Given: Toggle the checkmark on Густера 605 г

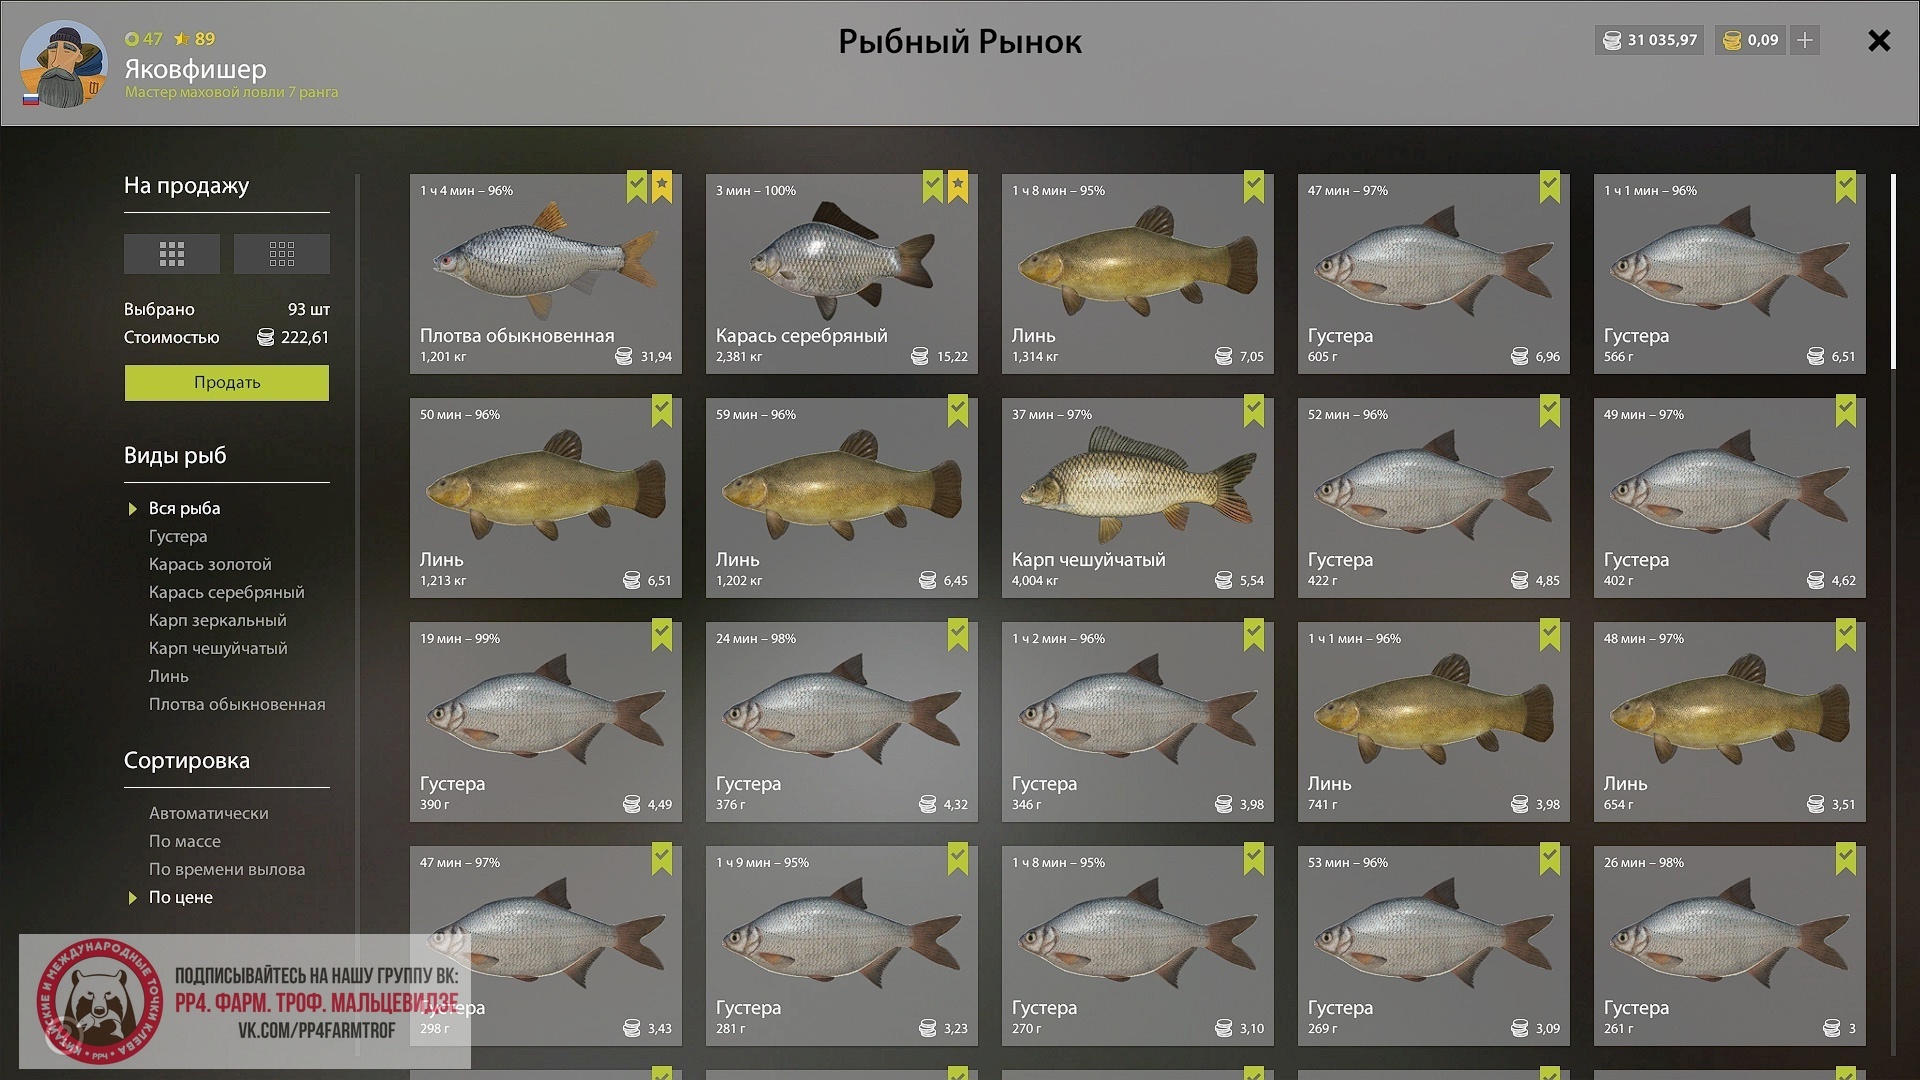Looking at the screenshot, I should click(x=1550, y=187).
